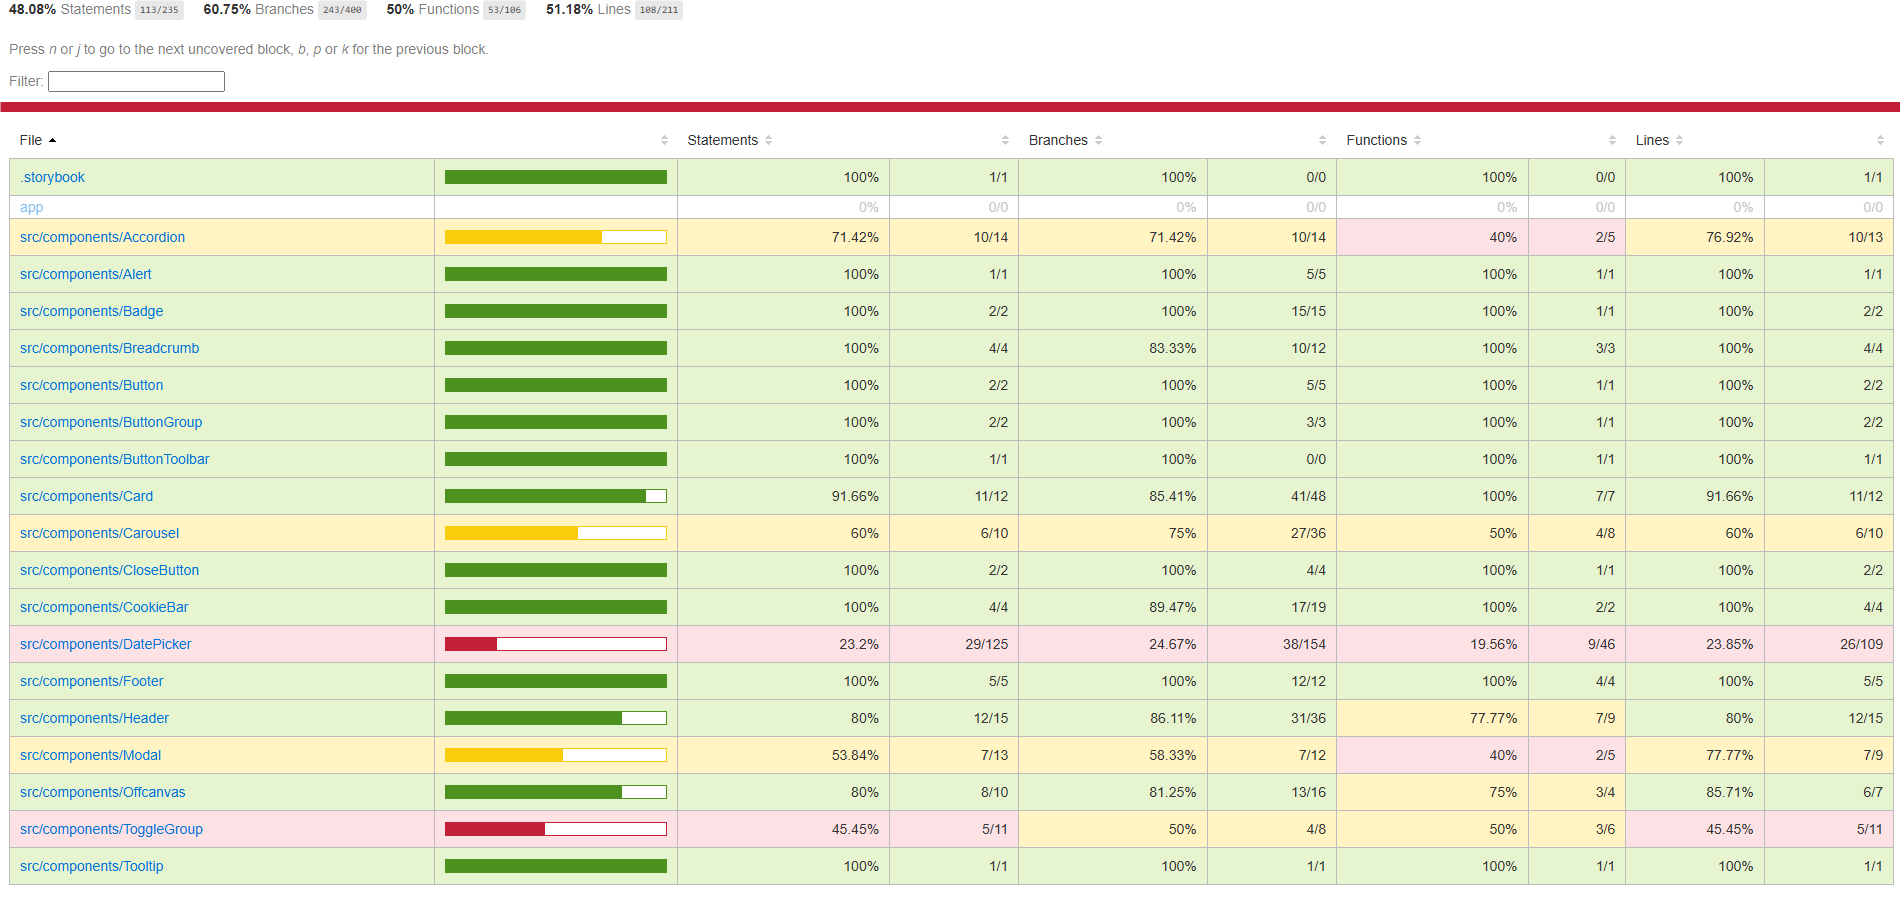Image resolution: width=1900 pixels, height=915 pixels.
Task: View src/components/Card coverage details
Action: tap(86, 496)
